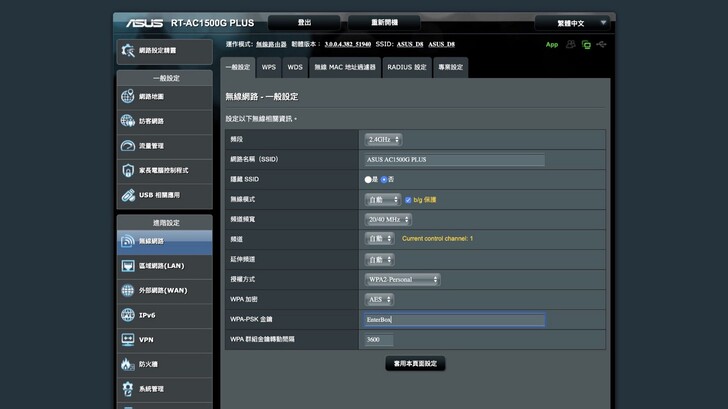Expand the 頻道頻寬 20/40 MHz dropdown

tap(388, 219)
